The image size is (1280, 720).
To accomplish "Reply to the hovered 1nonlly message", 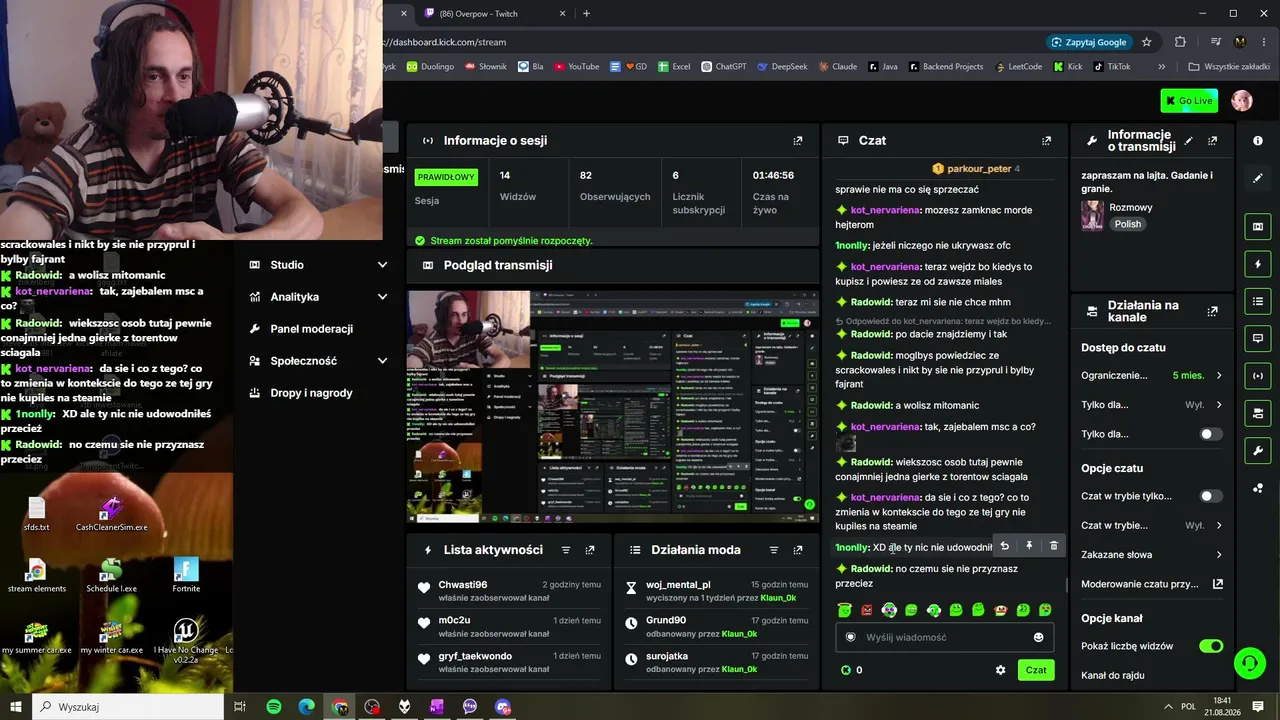I will click(1005, 546).
